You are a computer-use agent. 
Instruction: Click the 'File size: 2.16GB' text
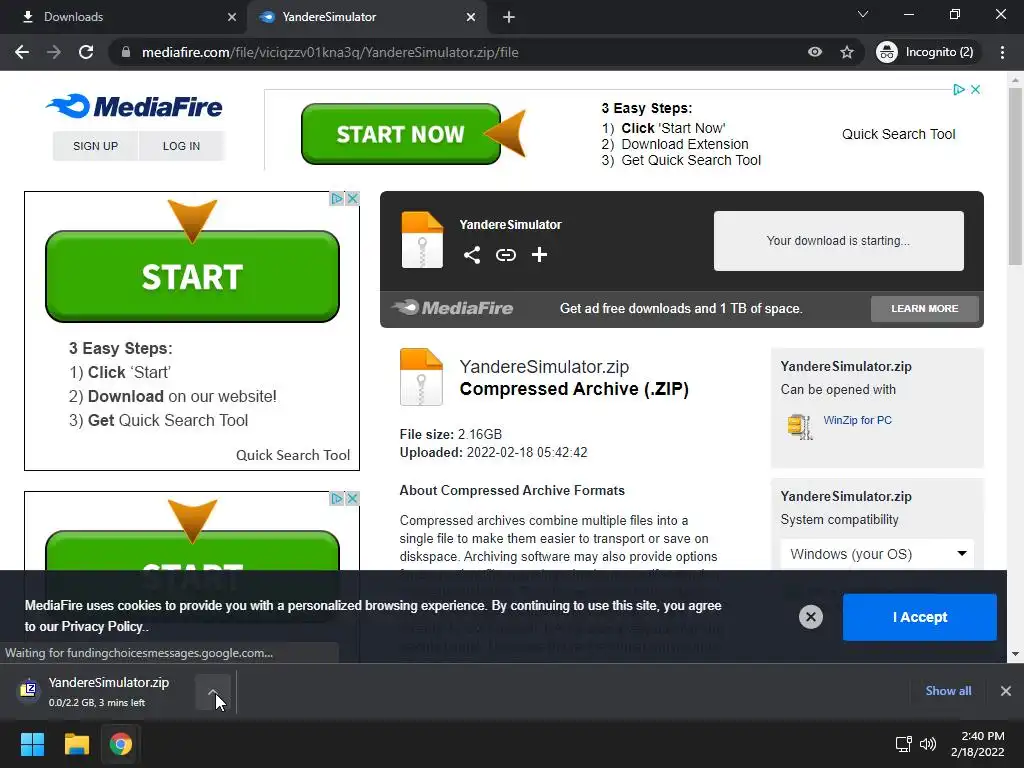click(451, 434)
